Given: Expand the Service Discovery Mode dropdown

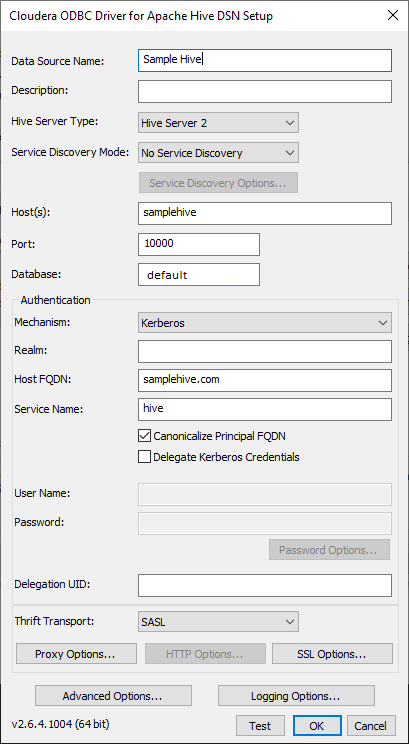Looking at the screenshot, I should [218, 153].
